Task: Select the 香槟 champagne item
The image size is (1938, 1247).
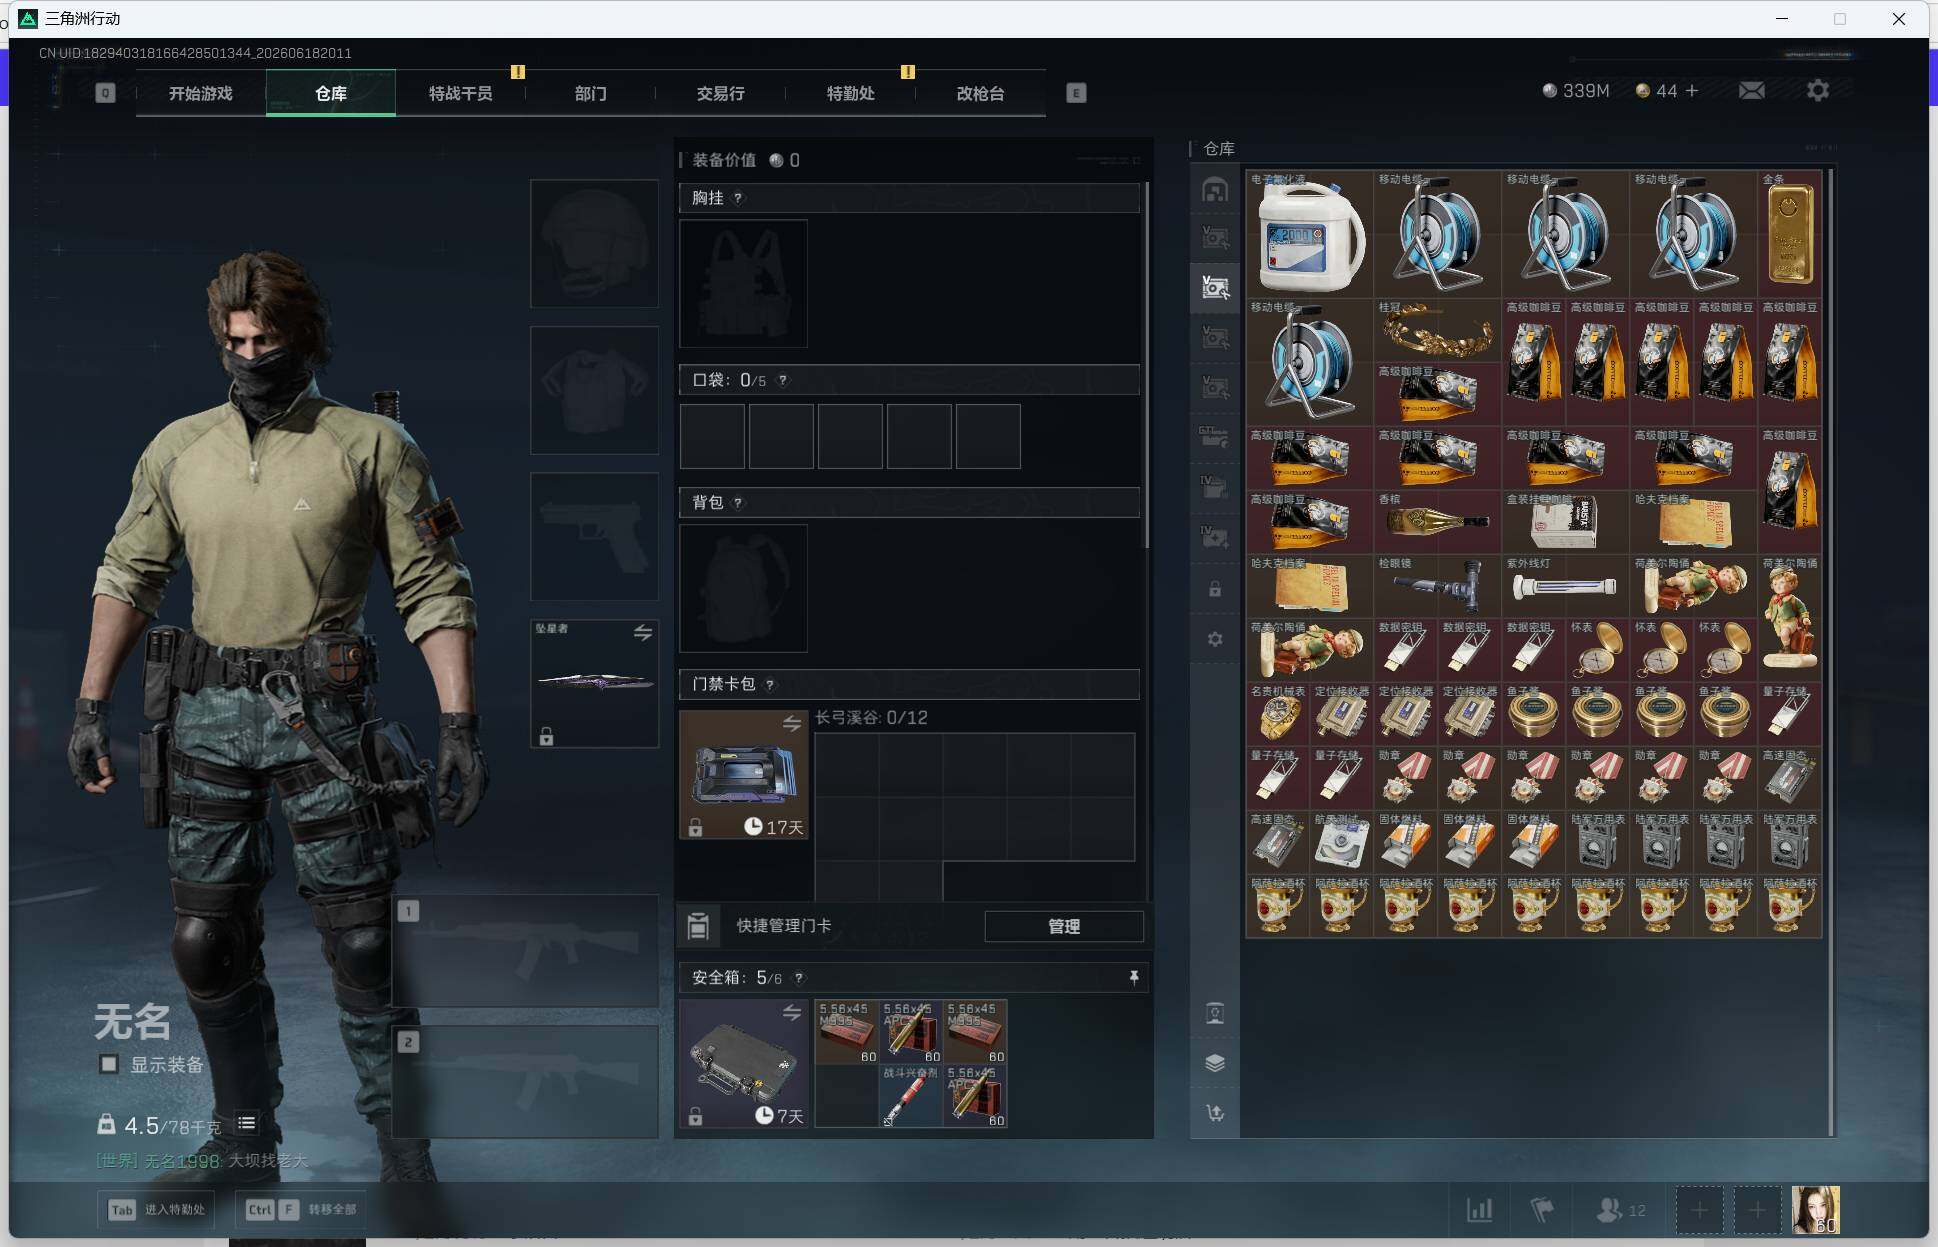Action: (1438, 522)
